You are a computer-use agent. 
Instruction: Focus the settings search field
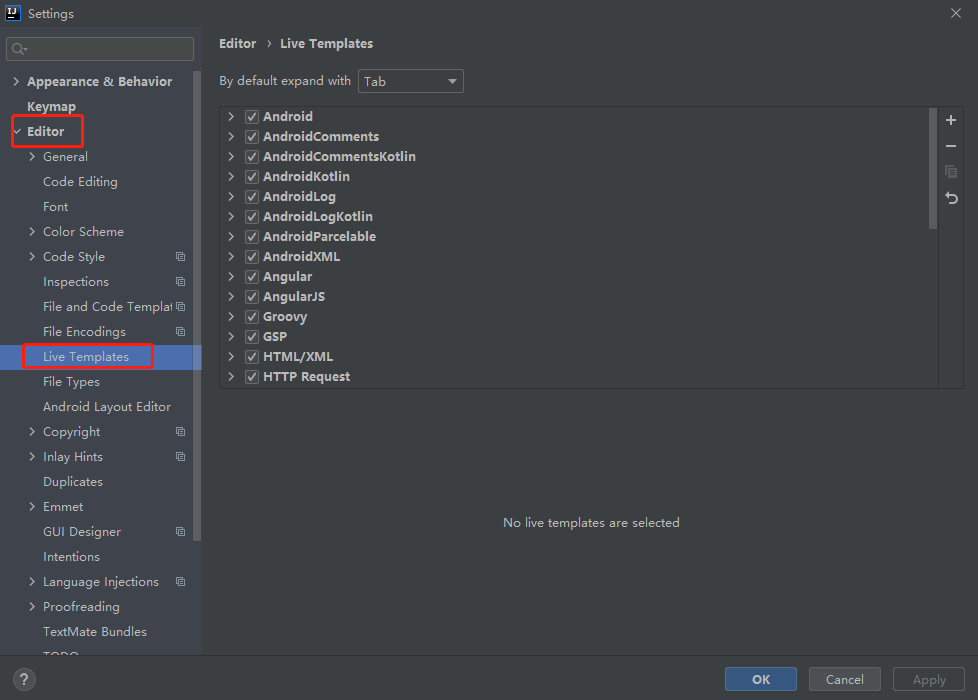100,49
